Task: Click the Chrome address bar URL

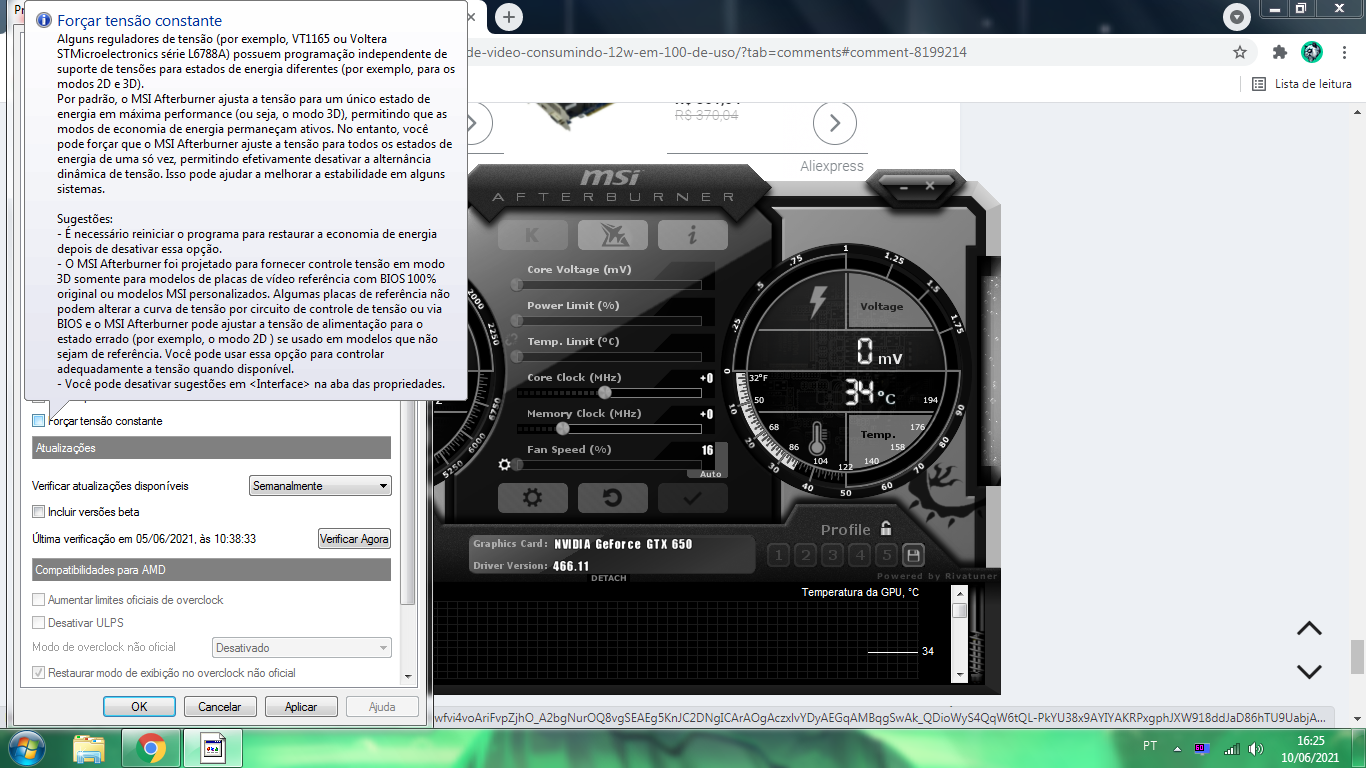Action: coord(716,52)
